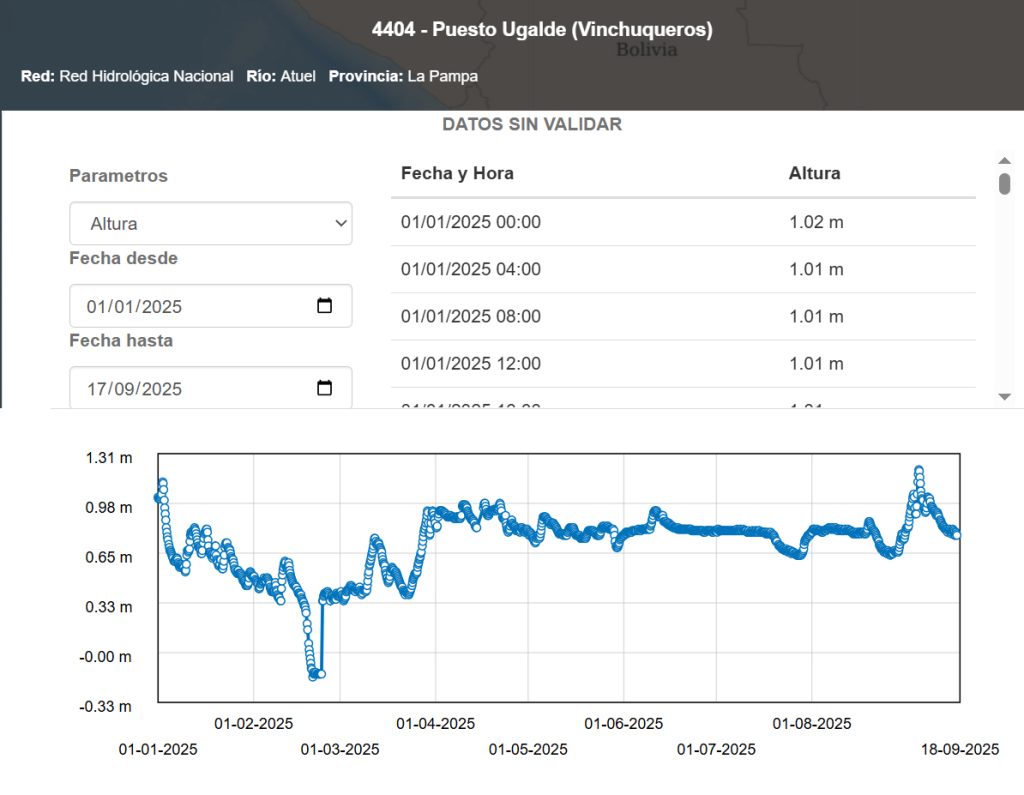Click the Altura column header

(x=814, y=173)
